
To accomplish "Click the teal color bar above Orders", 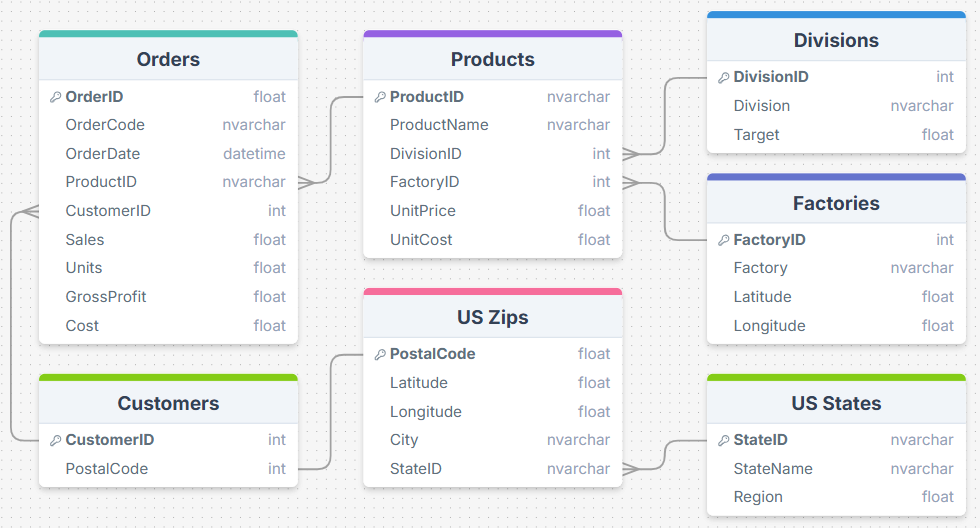I will (168, 34).
